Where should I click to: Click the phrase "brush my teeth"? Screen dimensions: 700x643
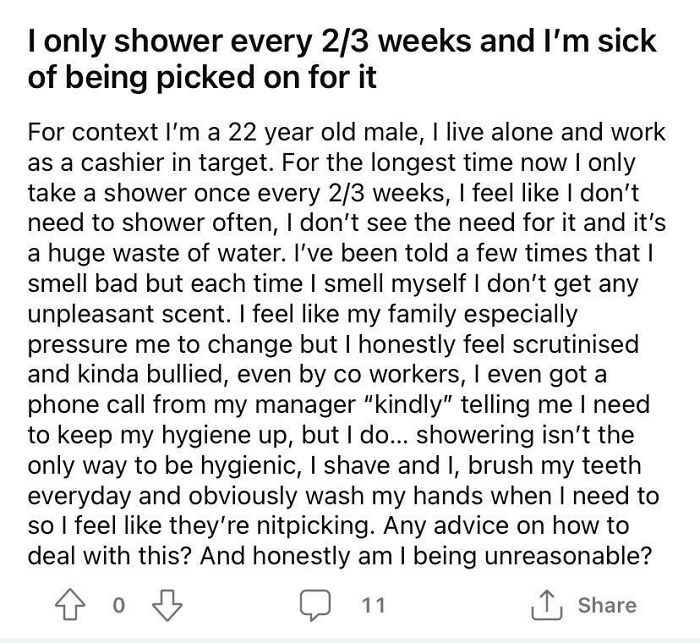click(x=554, y=465)
